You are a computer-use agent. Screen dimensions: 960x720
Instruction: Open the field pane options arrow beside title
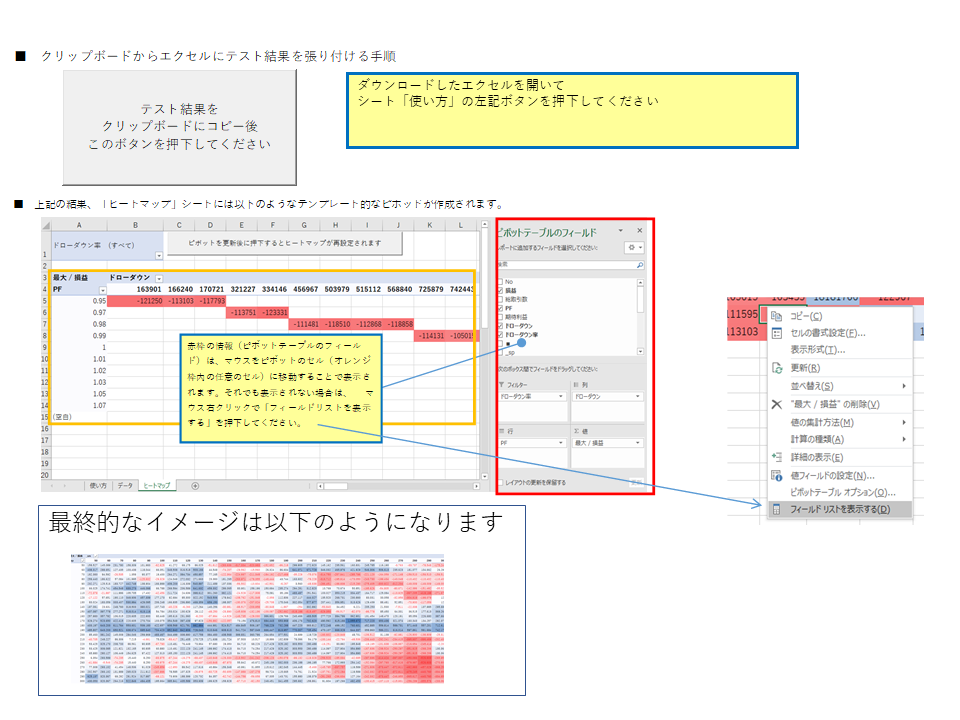coord(620,231)
